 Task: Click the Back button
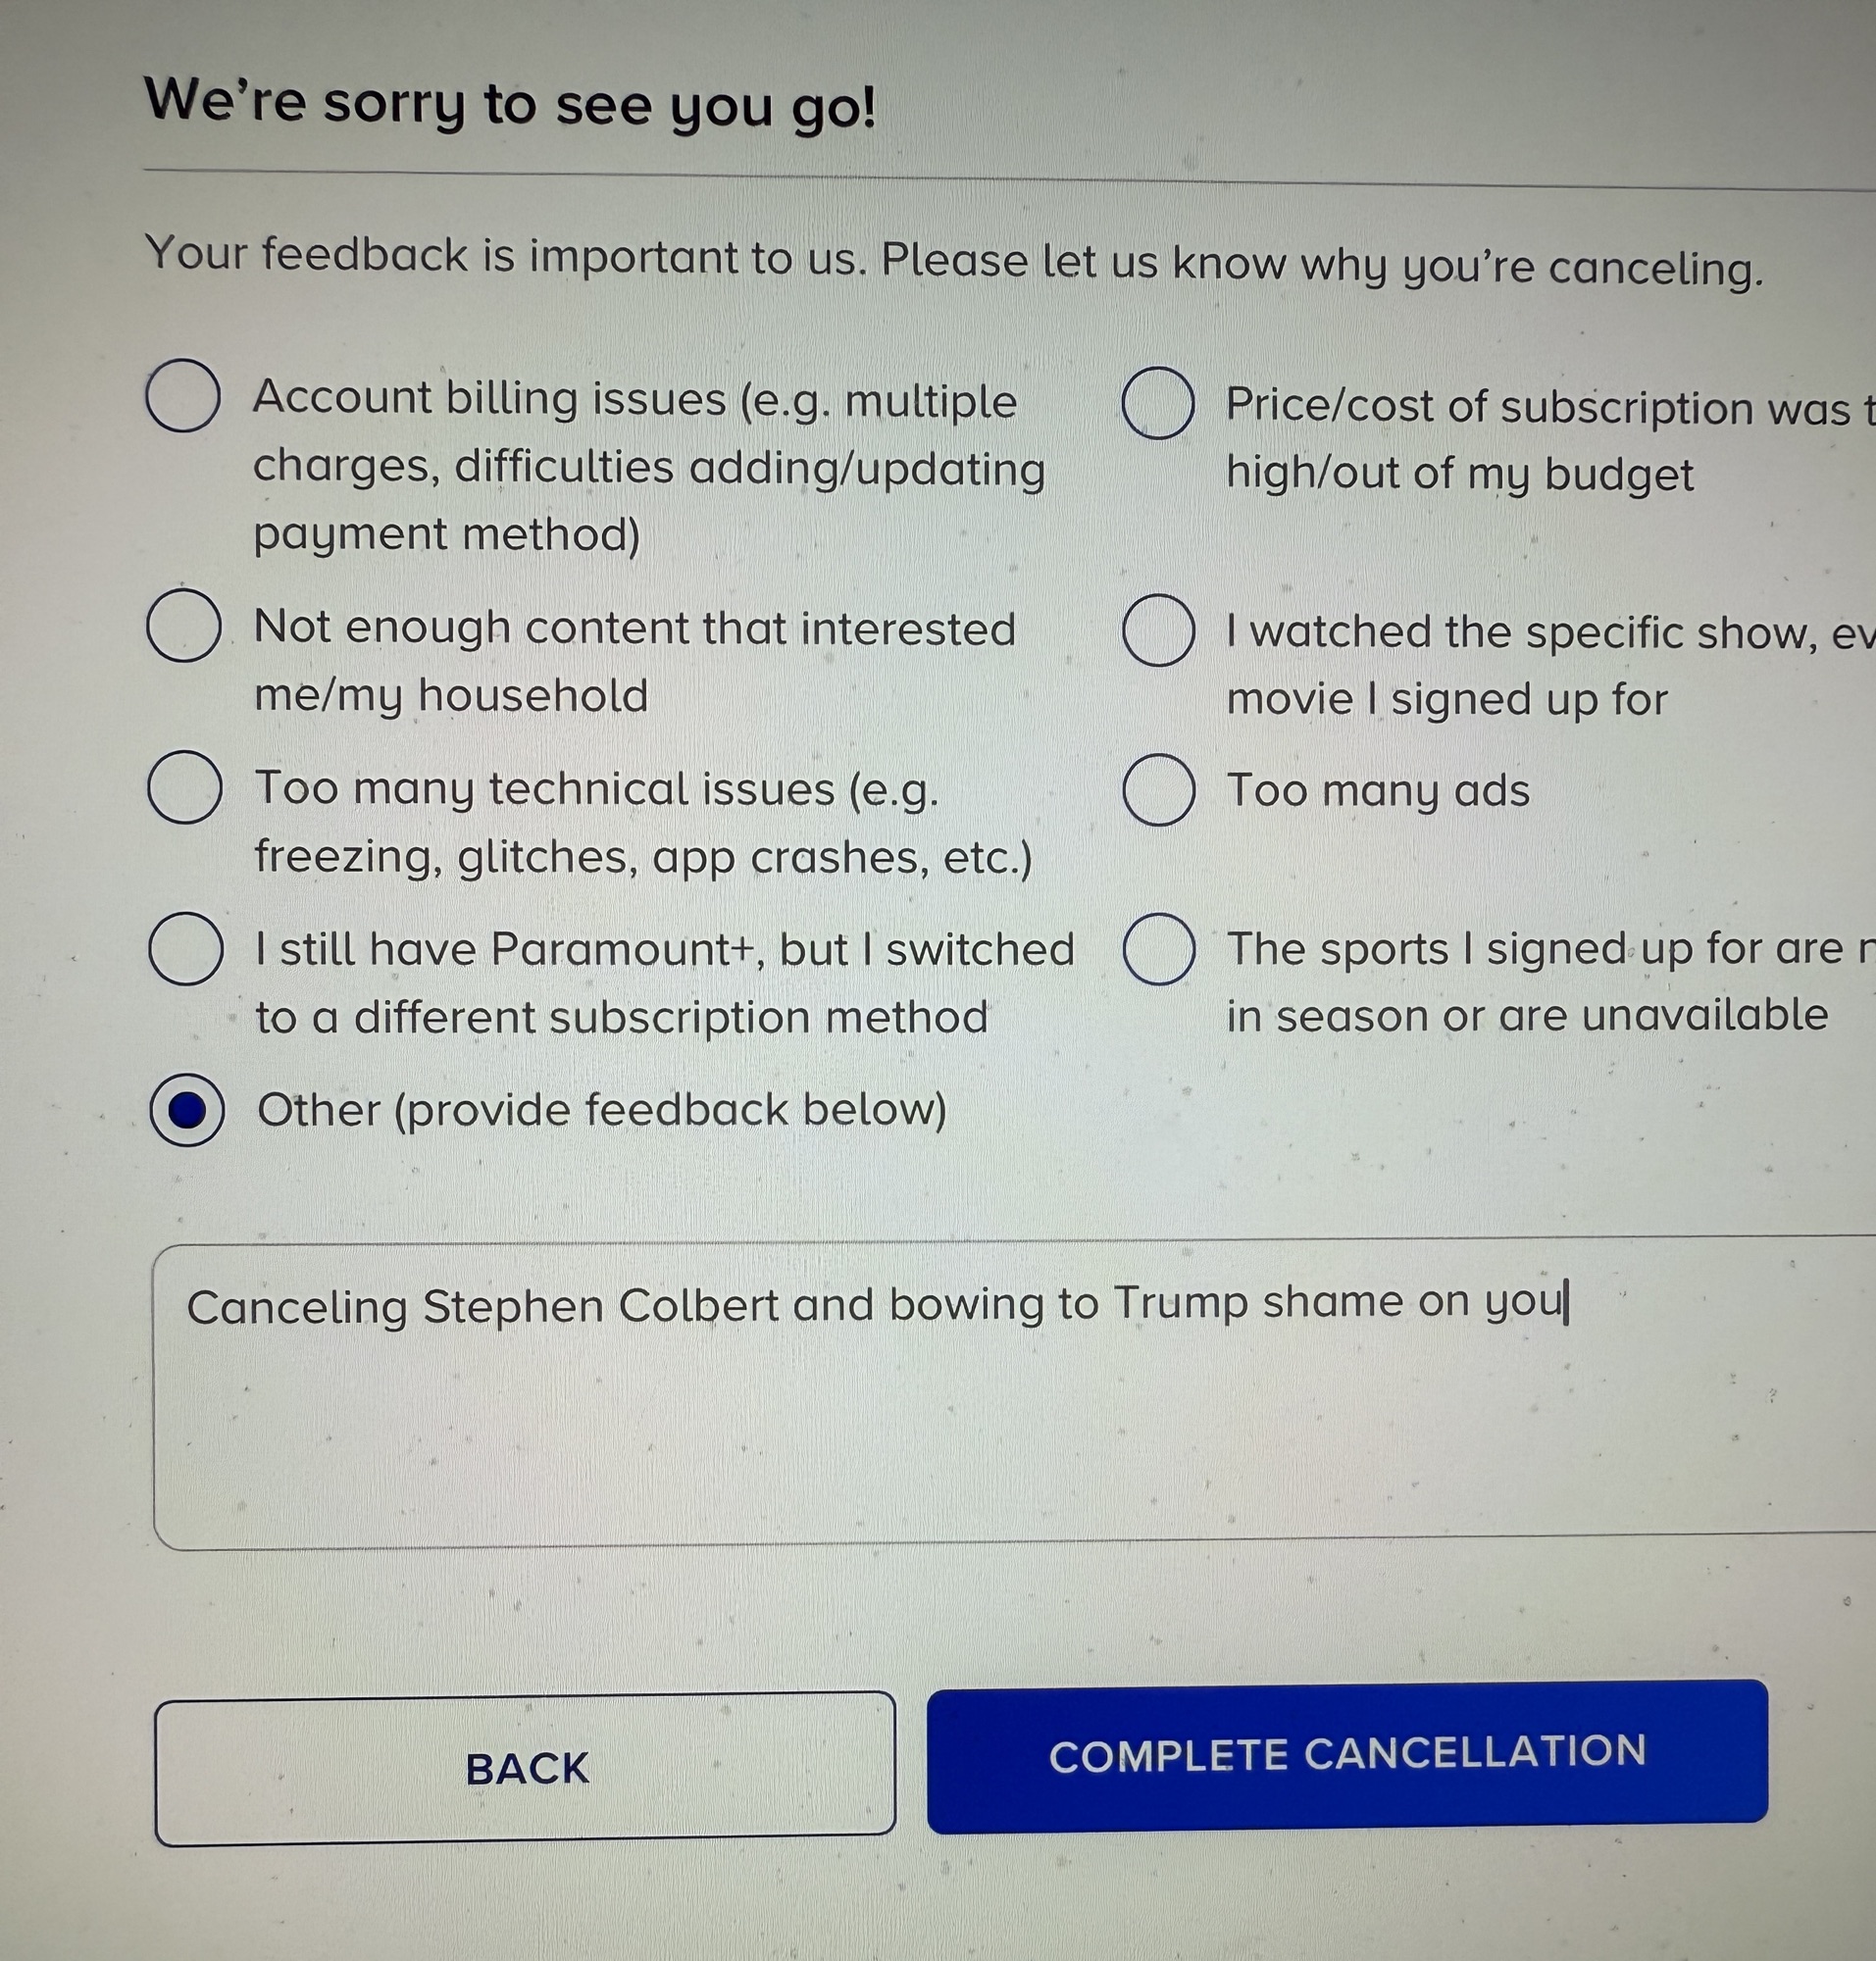click(x=525, y=1768)
